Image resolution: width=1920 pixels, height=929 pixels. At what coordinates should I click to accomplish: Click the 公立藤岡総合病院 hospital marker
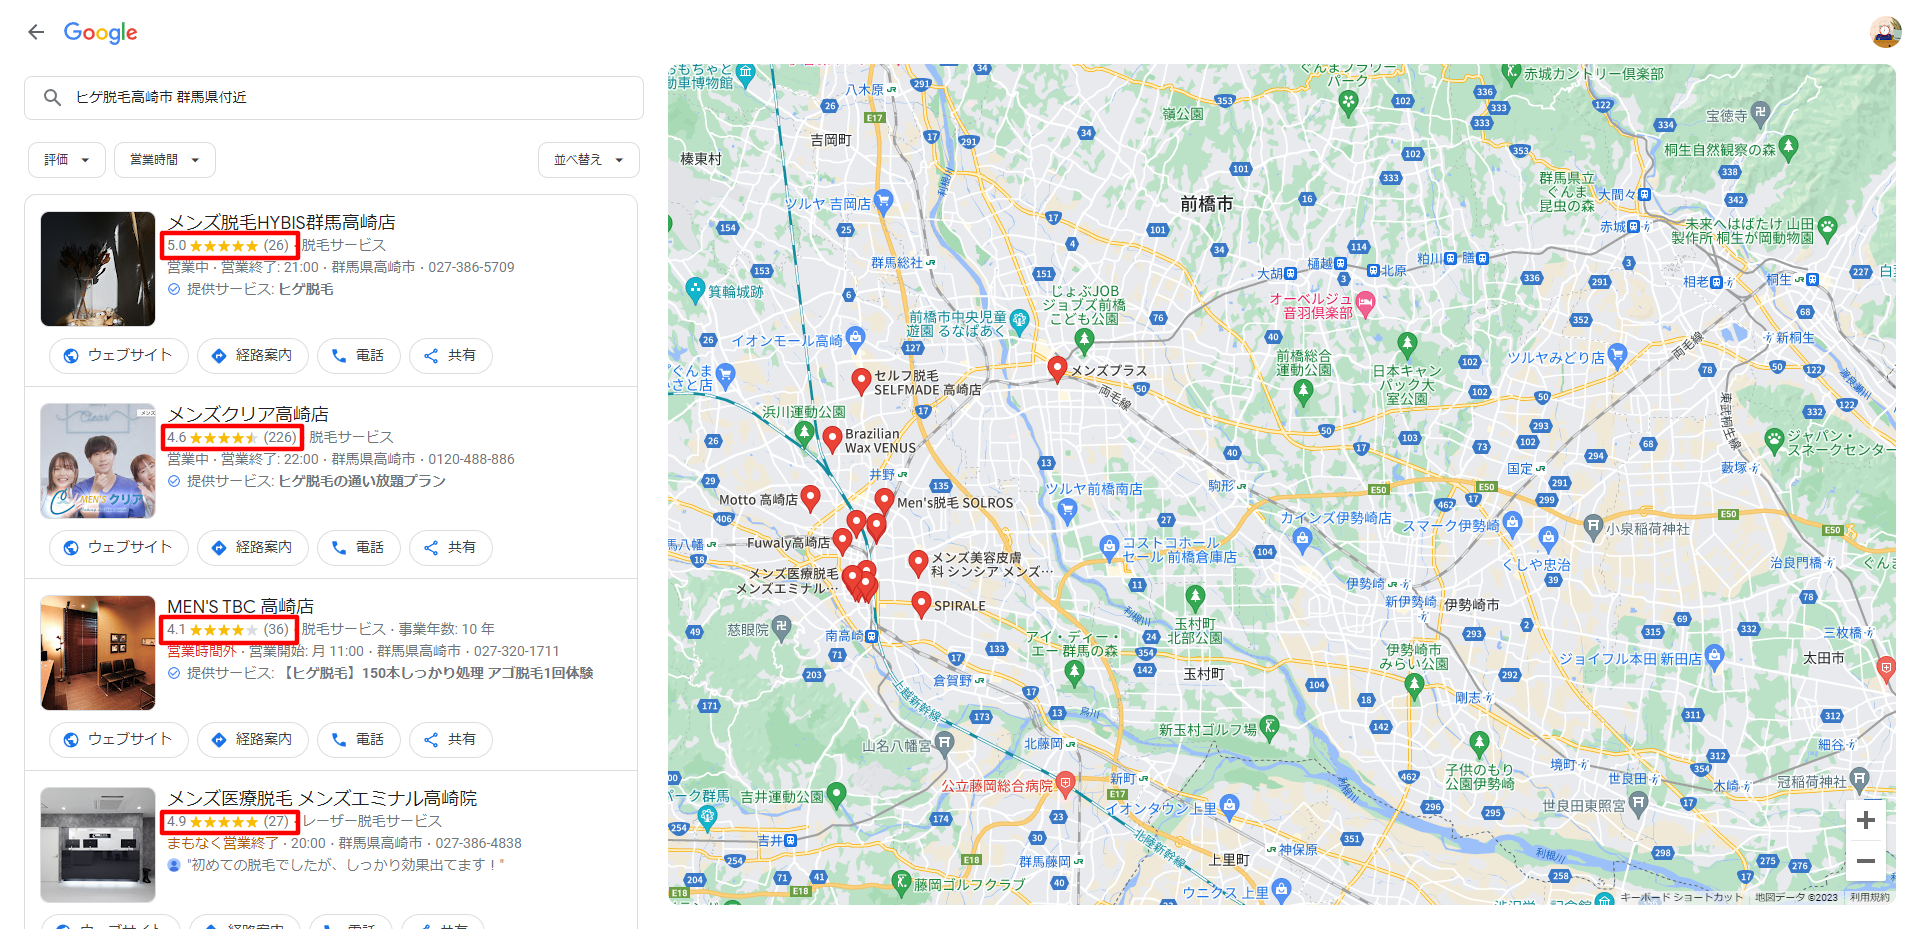[1065, 784]
